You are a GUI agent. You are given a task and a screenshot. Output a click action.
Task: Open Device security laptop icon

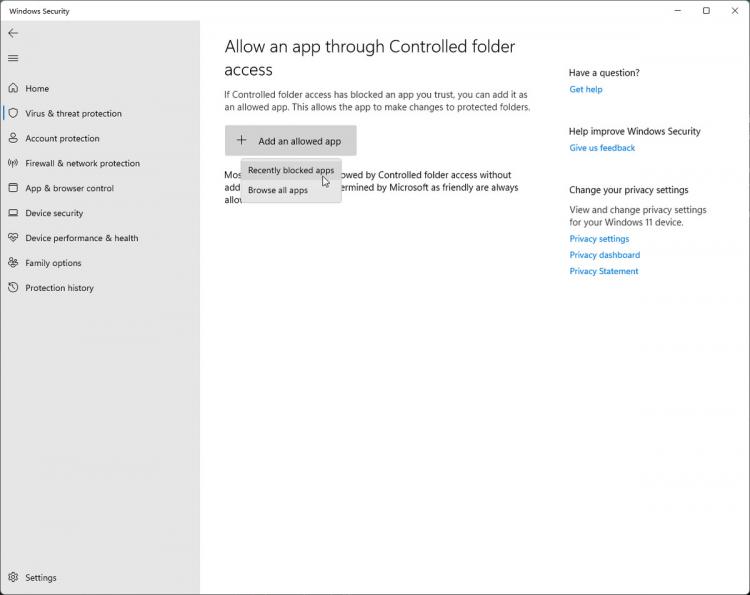(x=13, y=212)
